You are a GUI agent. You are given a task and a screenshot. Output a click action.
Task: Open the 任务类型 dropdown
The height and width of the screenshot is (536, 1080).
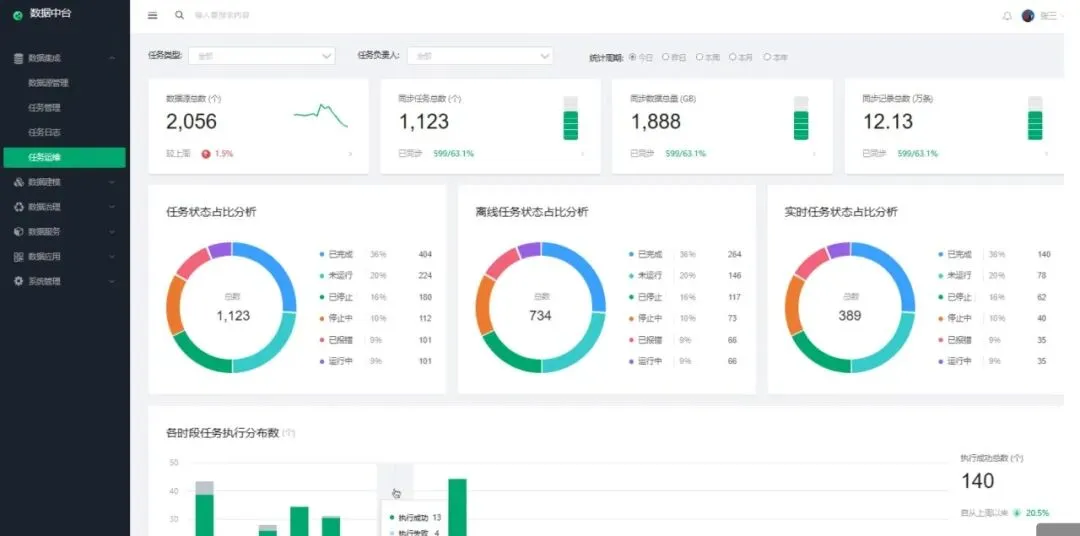click(262, 56)
